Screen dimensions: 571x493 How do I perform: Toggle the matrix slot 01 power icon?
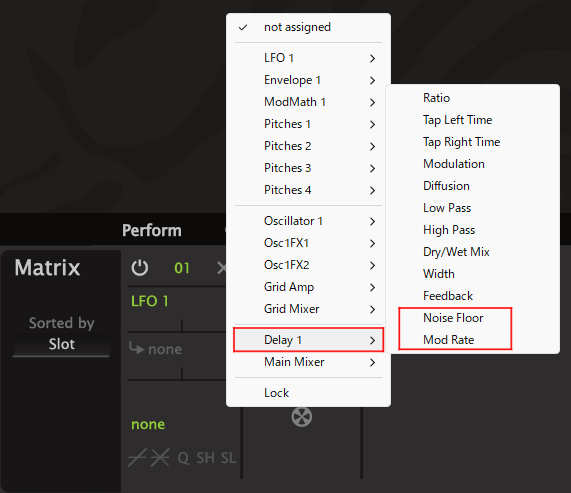pyautogui.click(x=139, y=268)
